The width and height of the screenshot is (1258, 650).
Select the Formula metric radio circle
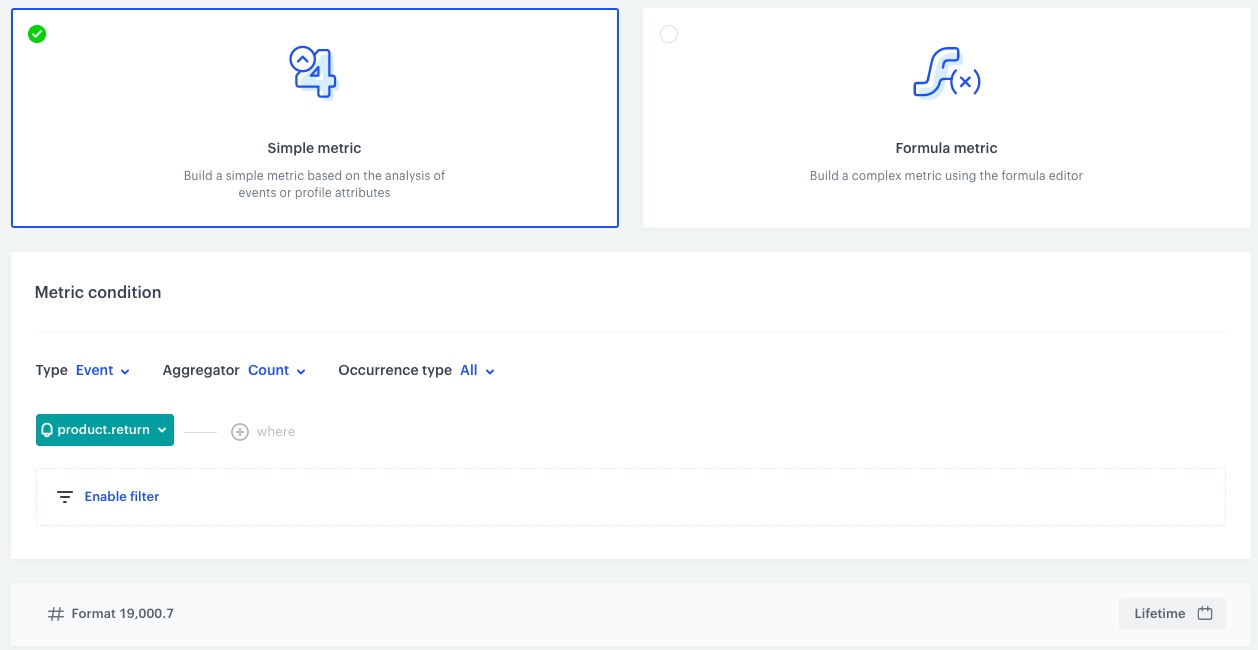pyautogui.click(x=669, y=34)
